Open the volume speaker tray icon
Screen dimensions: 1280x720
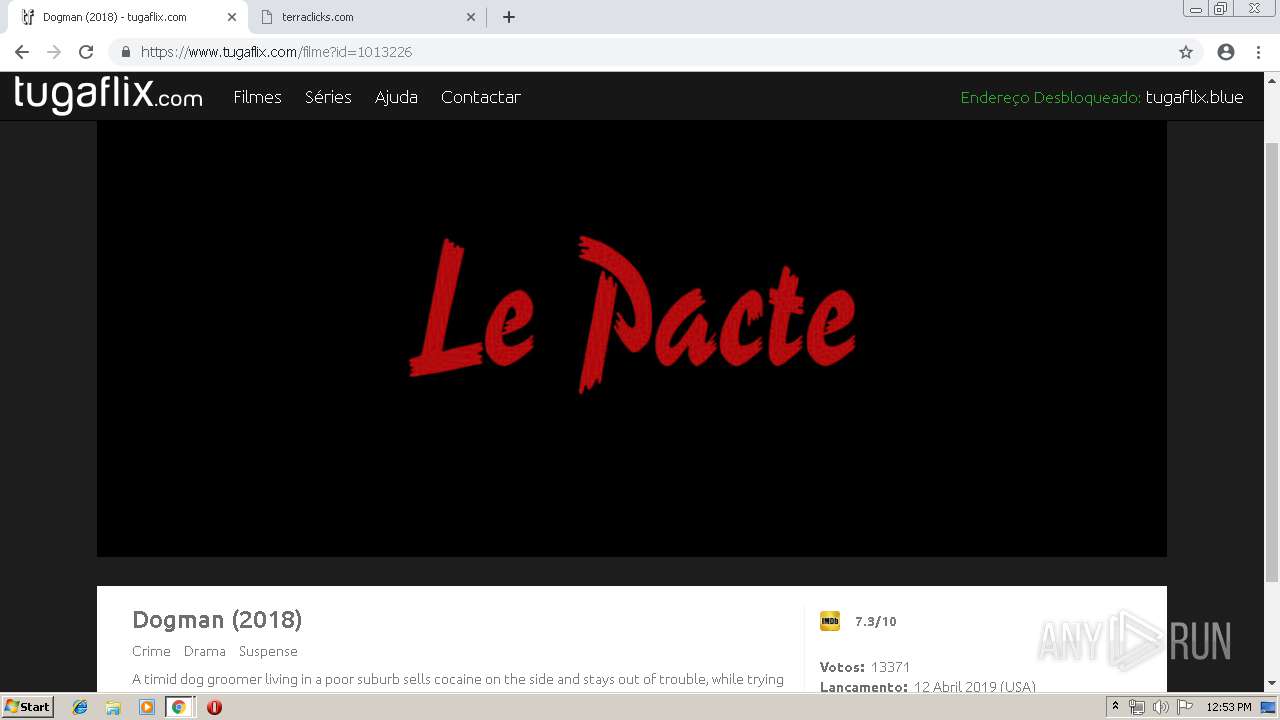point(1161,707)
